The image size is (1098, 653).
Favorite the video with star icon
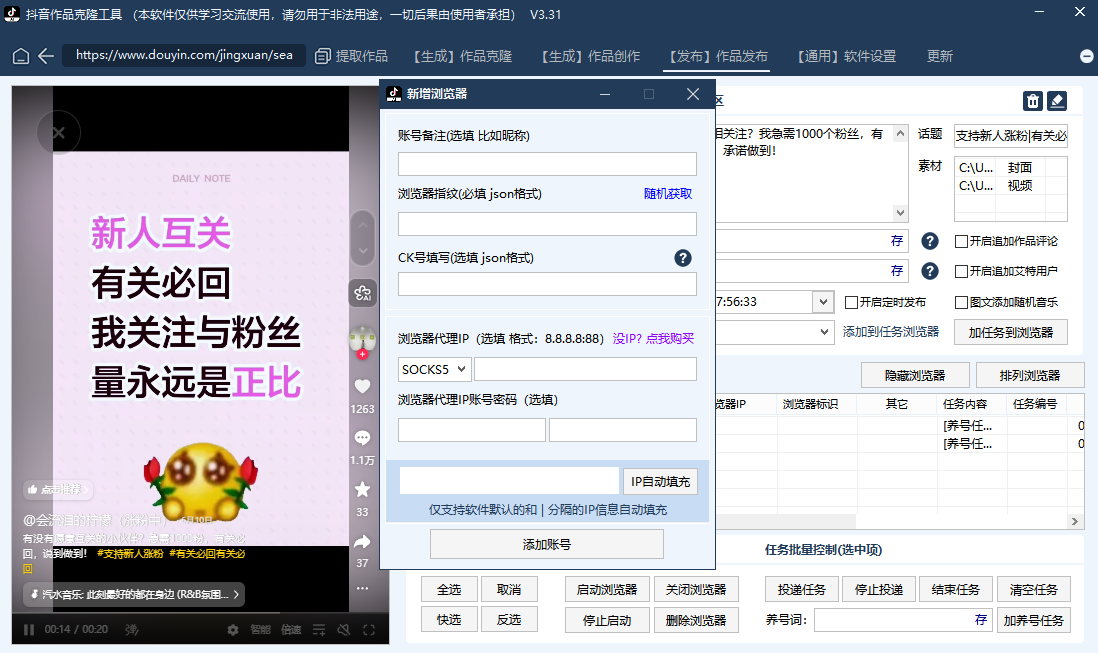[362, 489]
